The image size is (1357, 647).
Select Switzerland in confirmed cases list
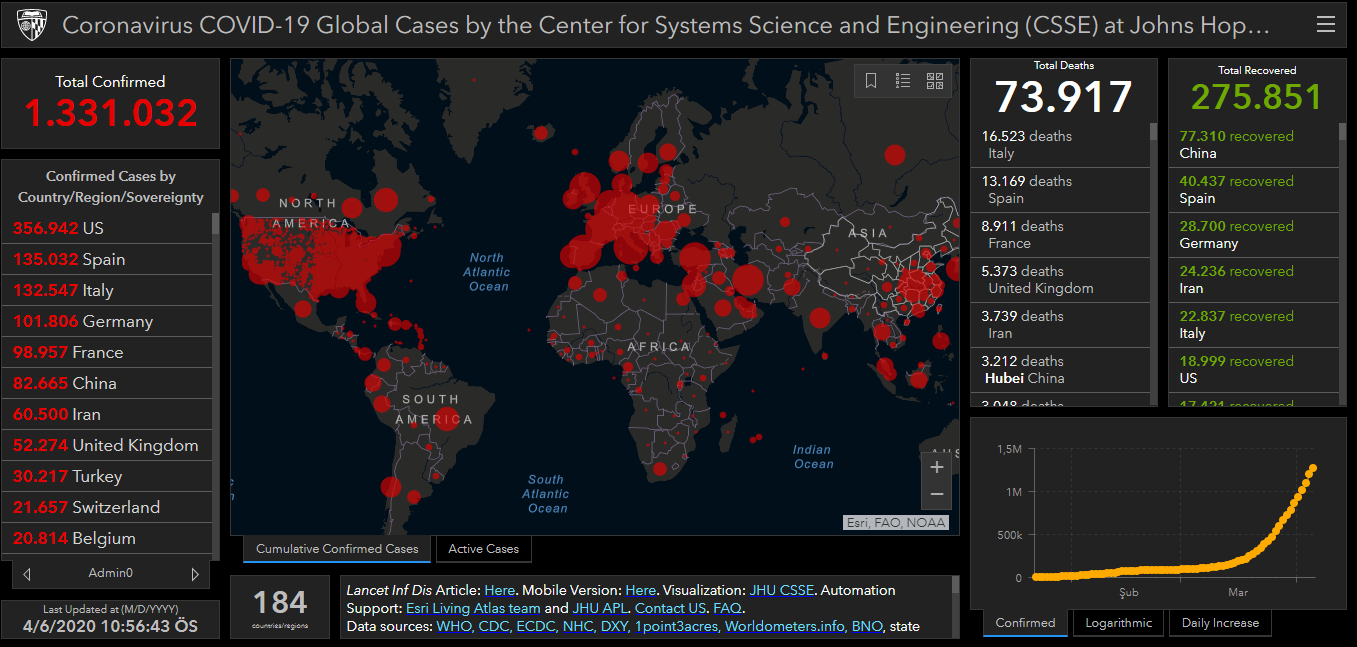107,507
